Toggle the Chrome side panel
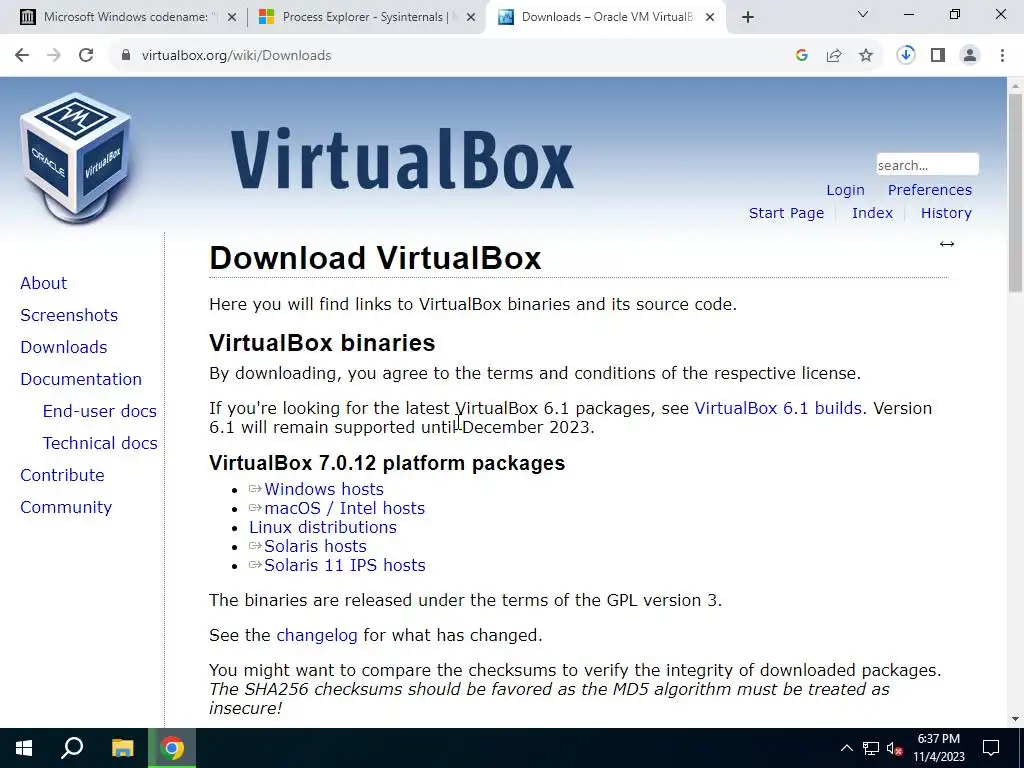The image size is (1024, 768). click(938, 56)
